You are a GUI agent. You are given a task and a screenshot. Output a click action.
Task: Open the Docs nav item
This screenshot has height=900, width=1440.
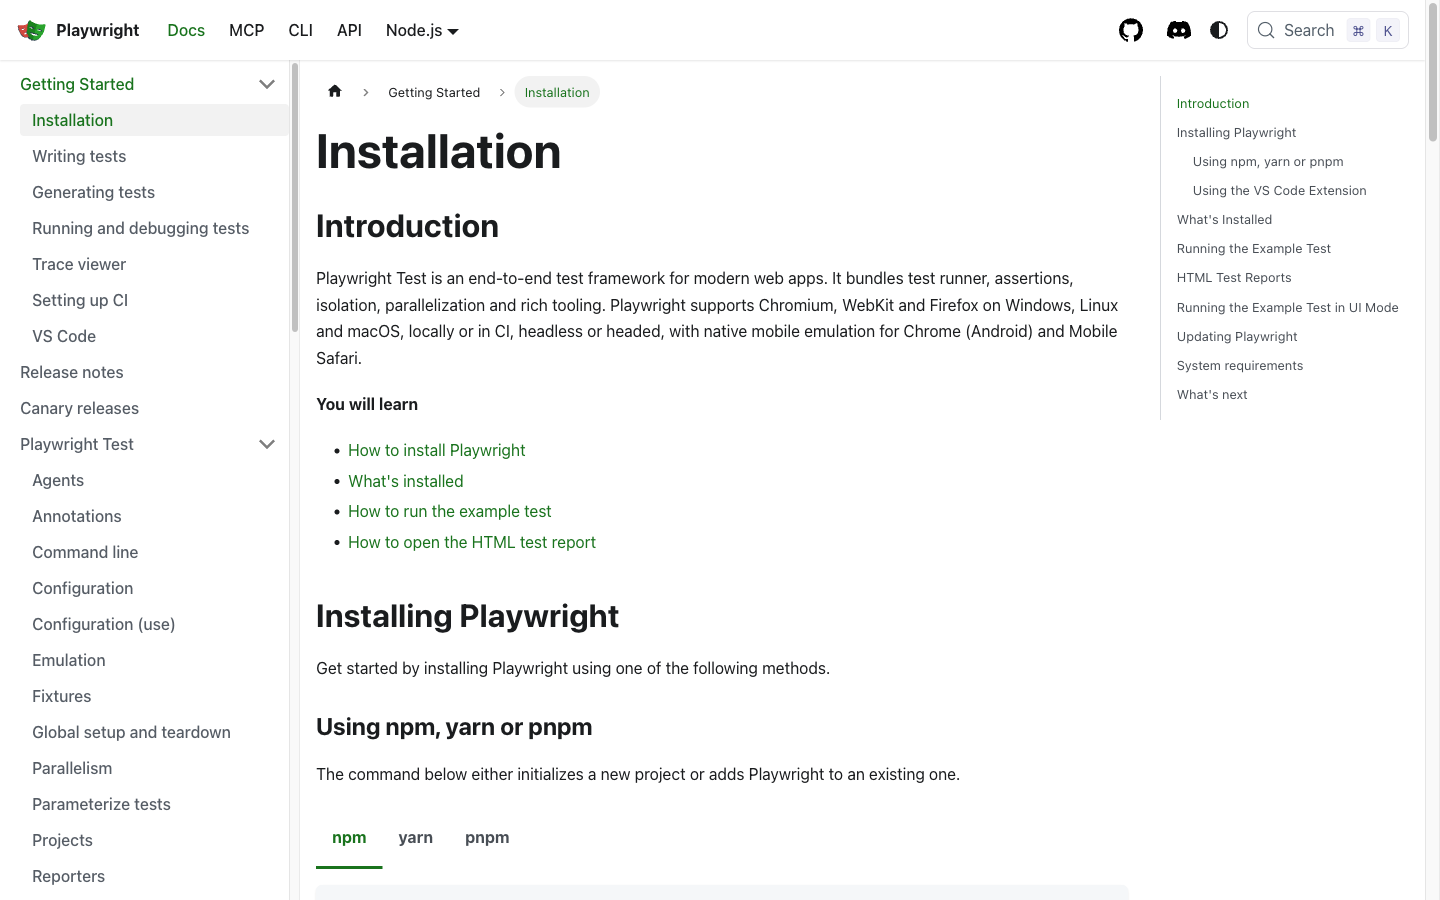coord(186,30)
